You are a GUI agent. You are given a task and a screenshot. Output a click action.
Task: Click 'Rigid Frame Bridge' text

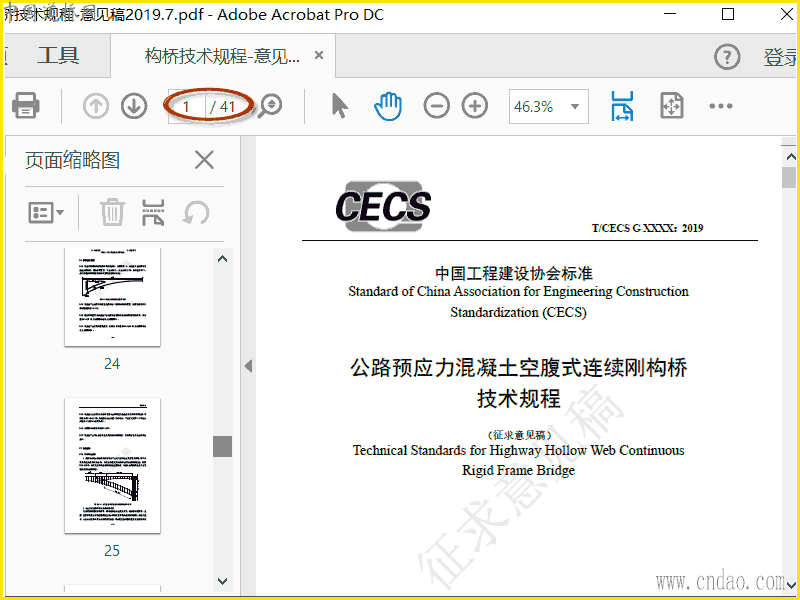tap(518, 470)
